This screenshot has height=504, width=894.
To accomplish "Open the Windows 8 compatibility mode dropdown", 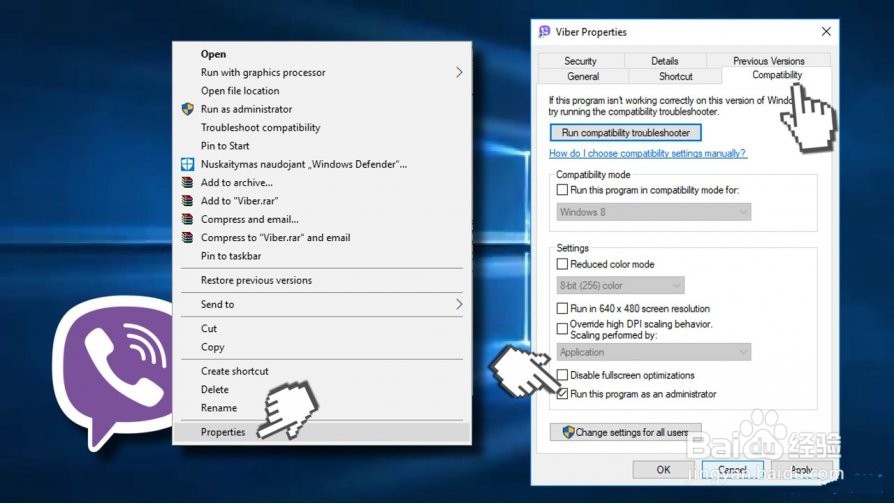I will click(x=653, y=212).
